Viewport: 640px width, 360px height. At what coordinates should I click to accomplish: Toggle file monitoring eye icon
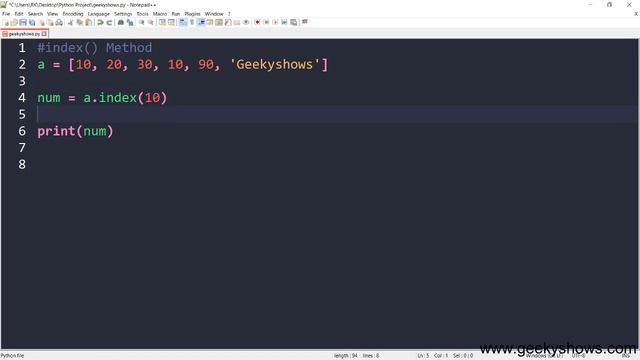[246, 22]
